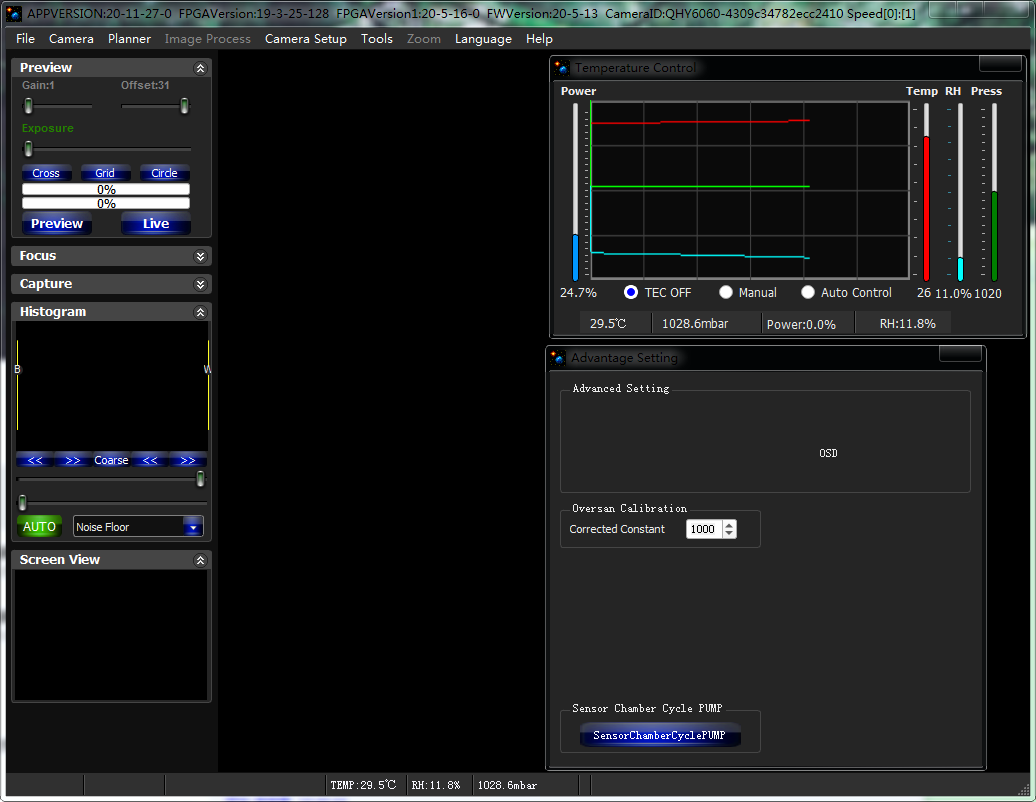Image resolution: width=1036 pixels, height=802 pixels.
Task: Select the TEC OFF radio button
Action: 631,292
